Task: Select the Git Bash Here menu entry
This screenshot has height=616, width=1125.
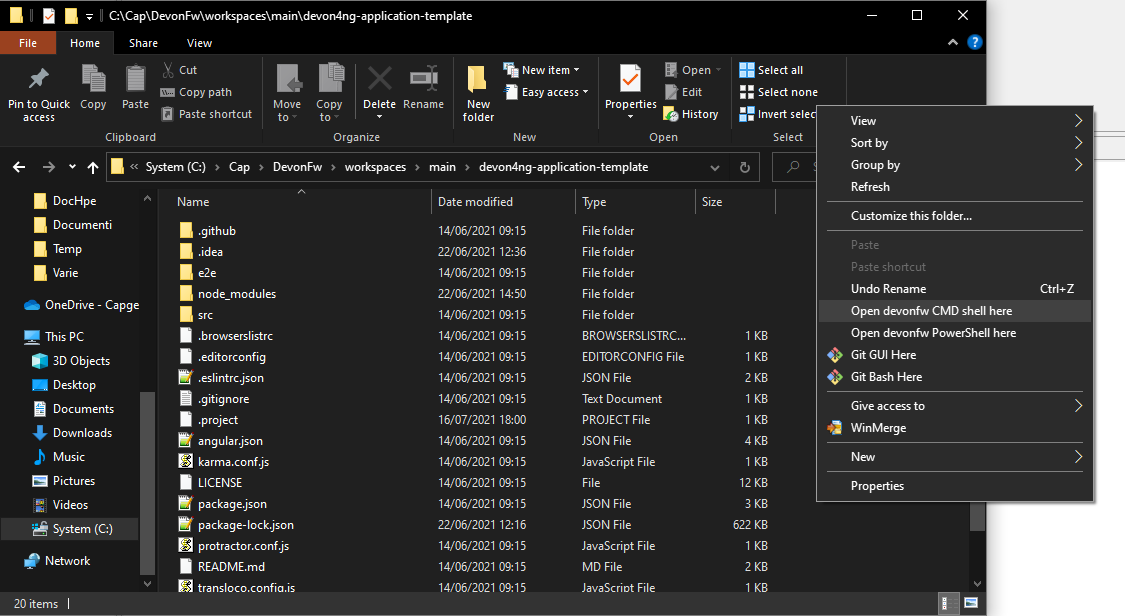Action: pos(886,377)
